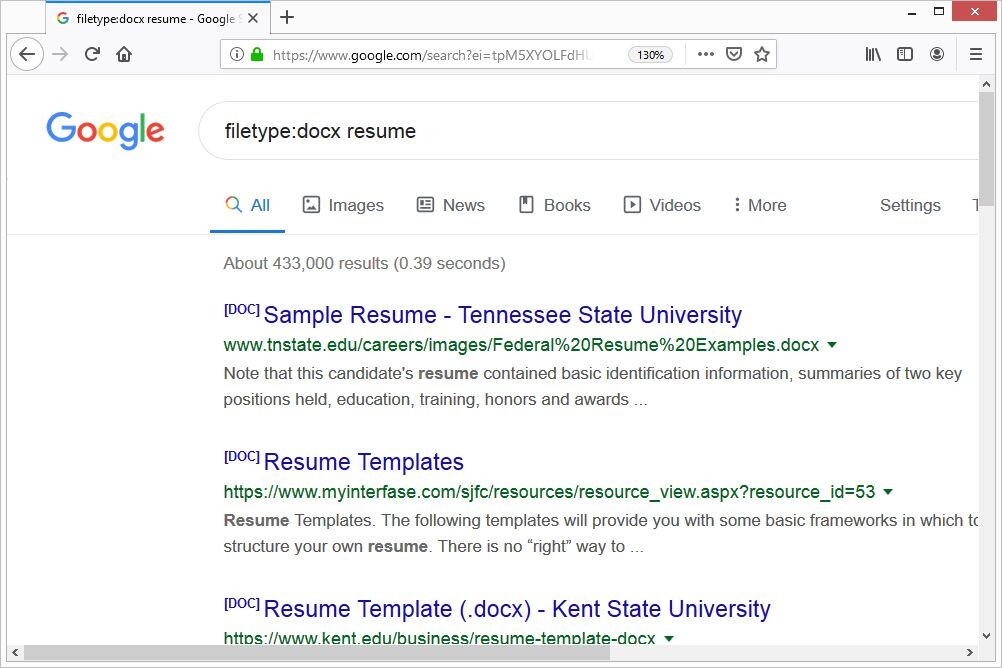The image size is (1002, 668).
Task: Expand options arrow for kent.edu result
Action: (x=669, y=639)
